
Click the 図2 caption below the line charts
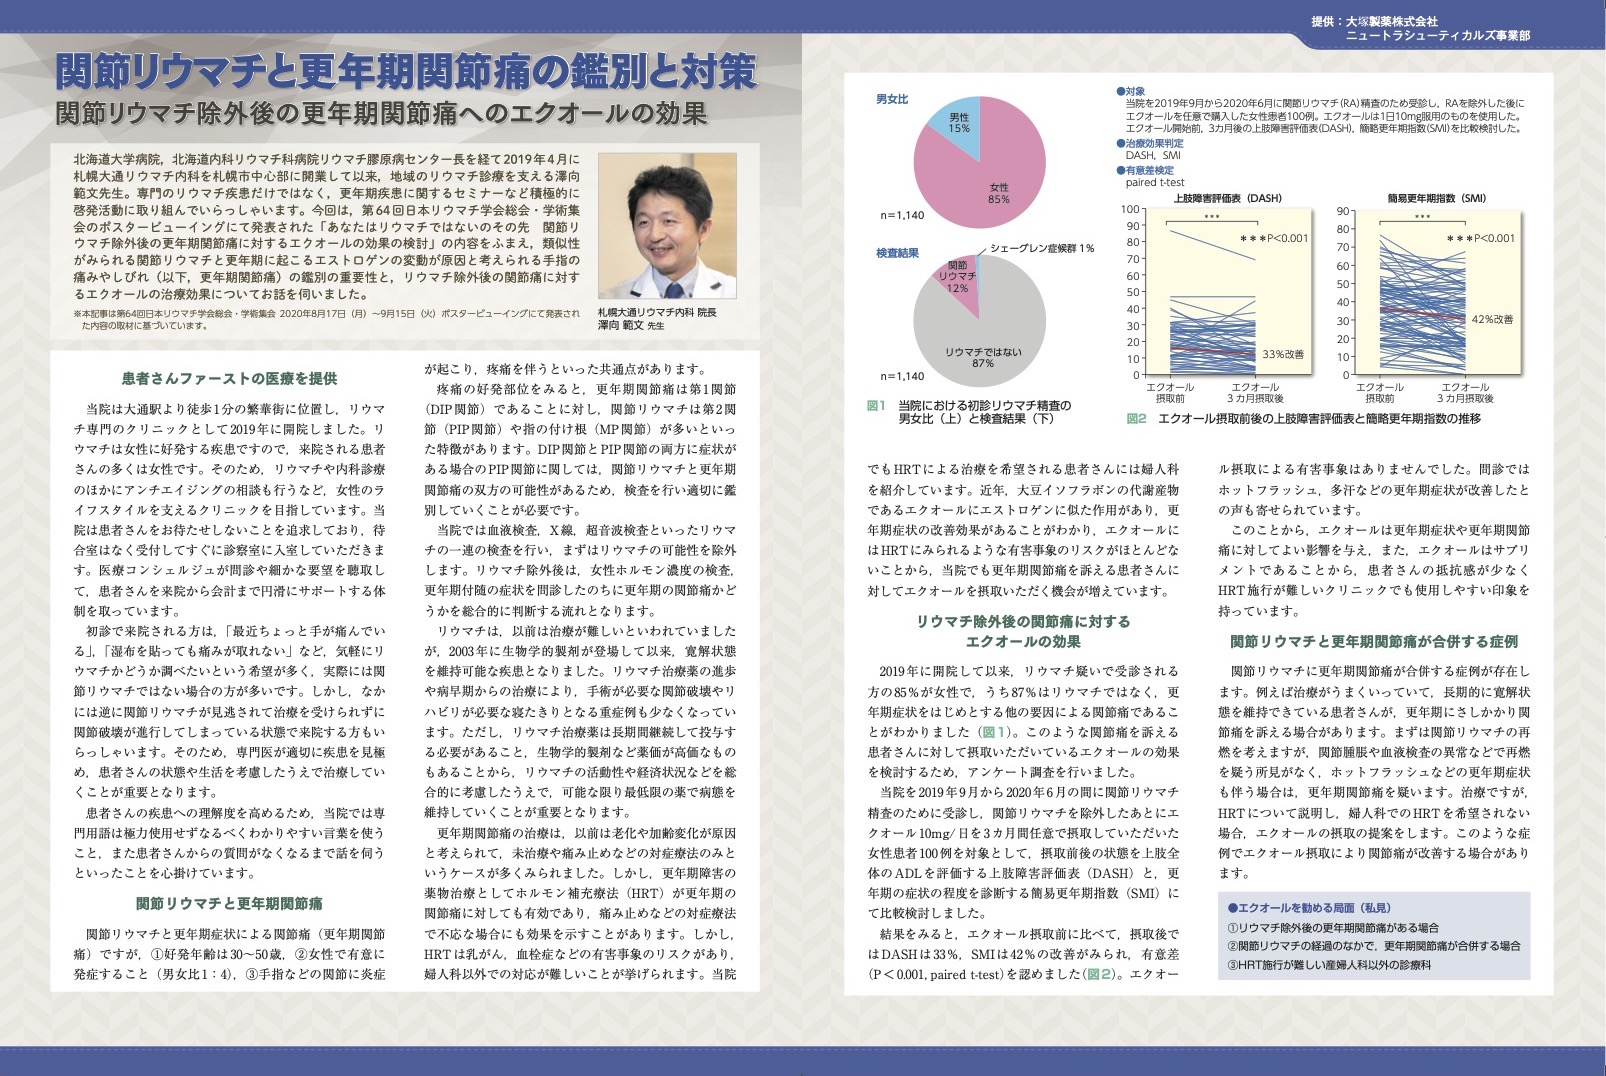click(1303, 419)
